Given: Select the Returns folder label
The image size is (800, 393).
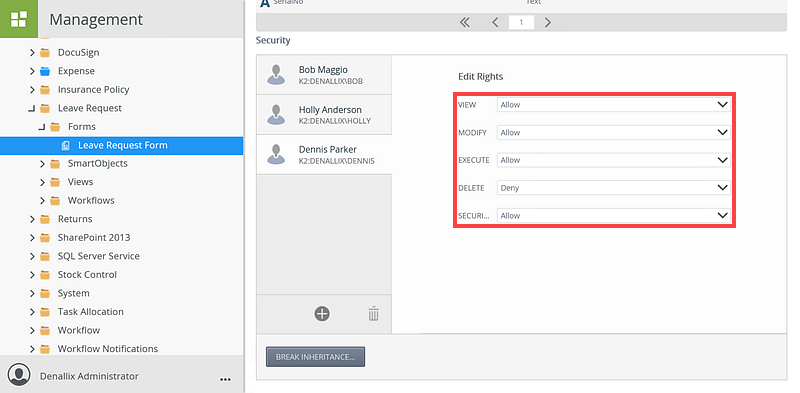Looking at the screenshot, I should [x=75, y=219].
